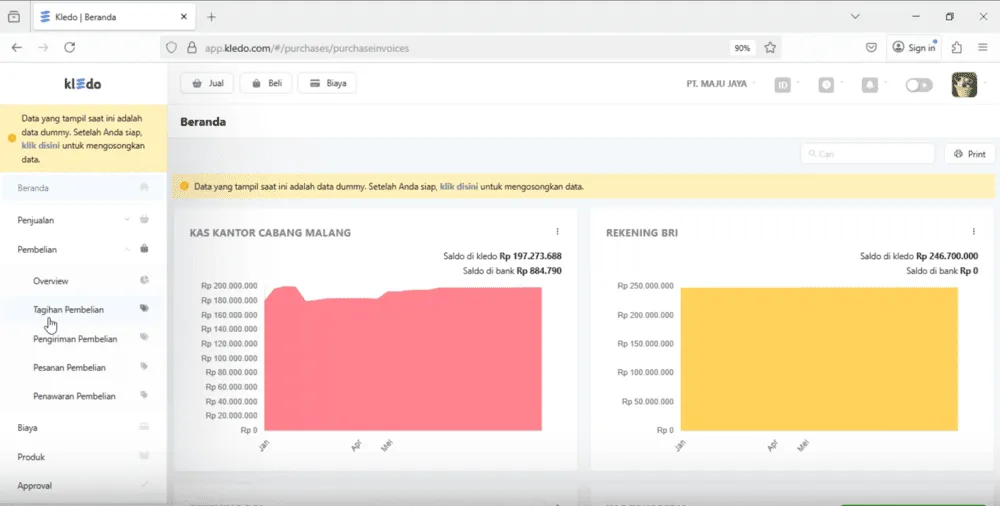This screenshot has width=1000, height=506.
Task: Open the Jual quick button
Action: (x=207, y=83)
